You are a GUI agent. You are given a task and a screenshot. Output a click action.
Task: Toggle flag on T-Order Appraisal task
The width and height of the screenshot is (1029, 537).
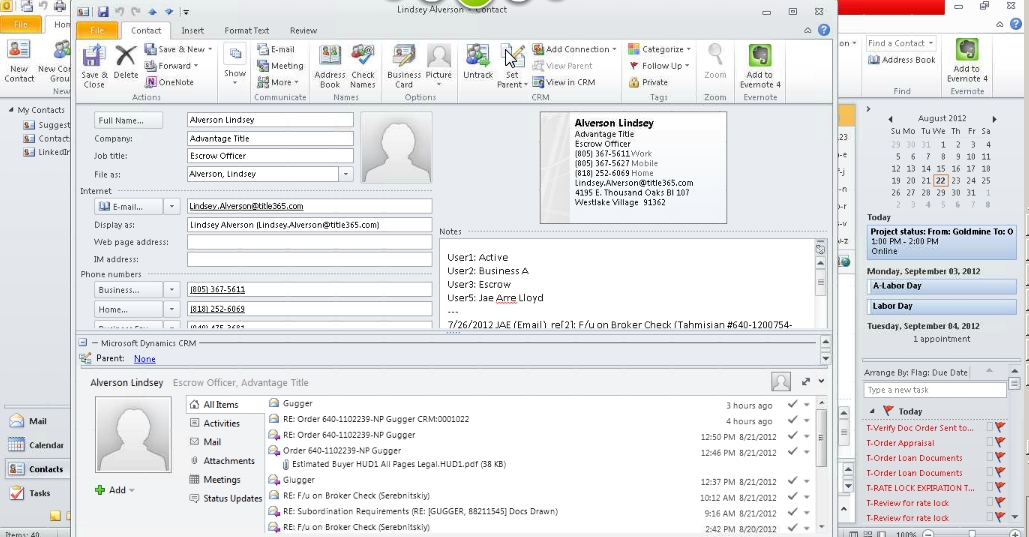(999, 443)
